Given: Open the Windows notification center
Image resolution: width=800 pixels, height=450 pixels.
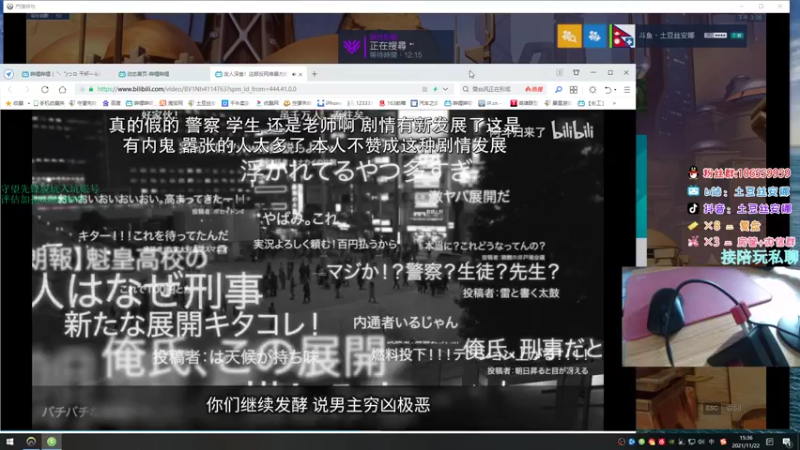Looking at the screenshot, I should pos(786,442).
